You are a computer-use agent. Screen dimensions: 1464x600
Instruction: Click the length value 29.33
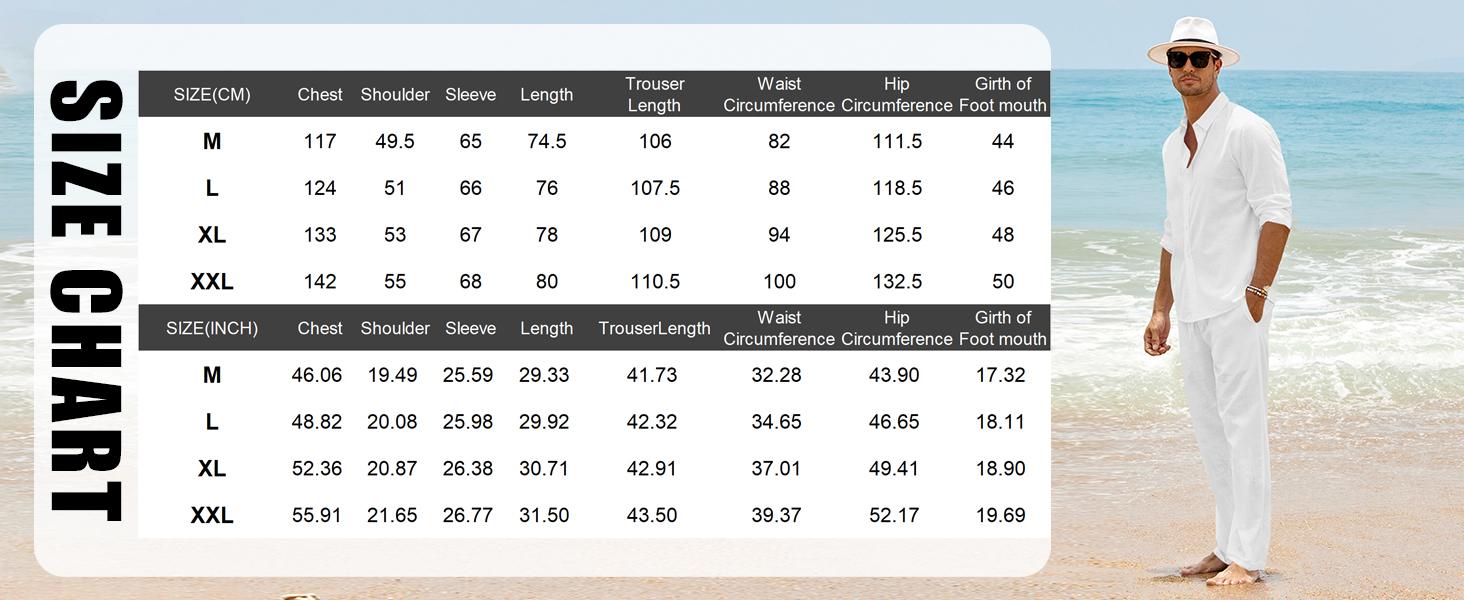click(x=544, y=375)
